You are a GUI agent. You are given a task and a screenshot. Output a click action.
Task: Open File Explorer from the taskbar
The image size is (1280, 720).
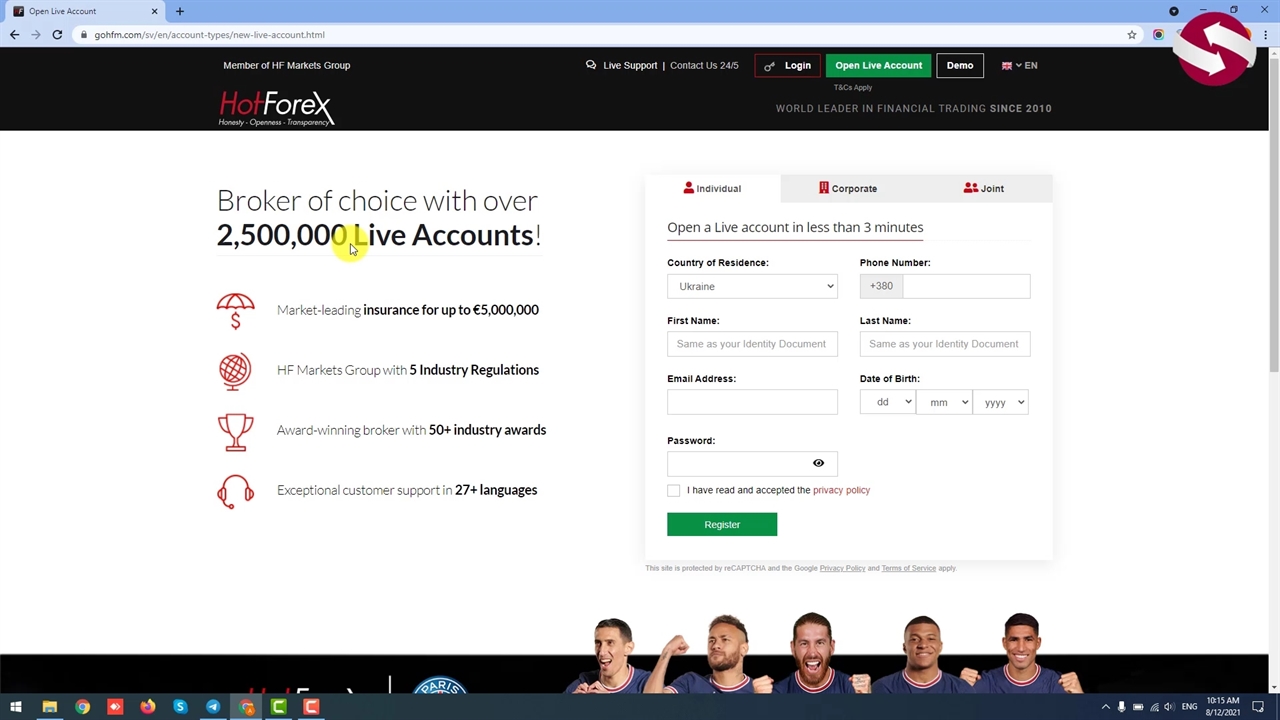pos(49,707)
